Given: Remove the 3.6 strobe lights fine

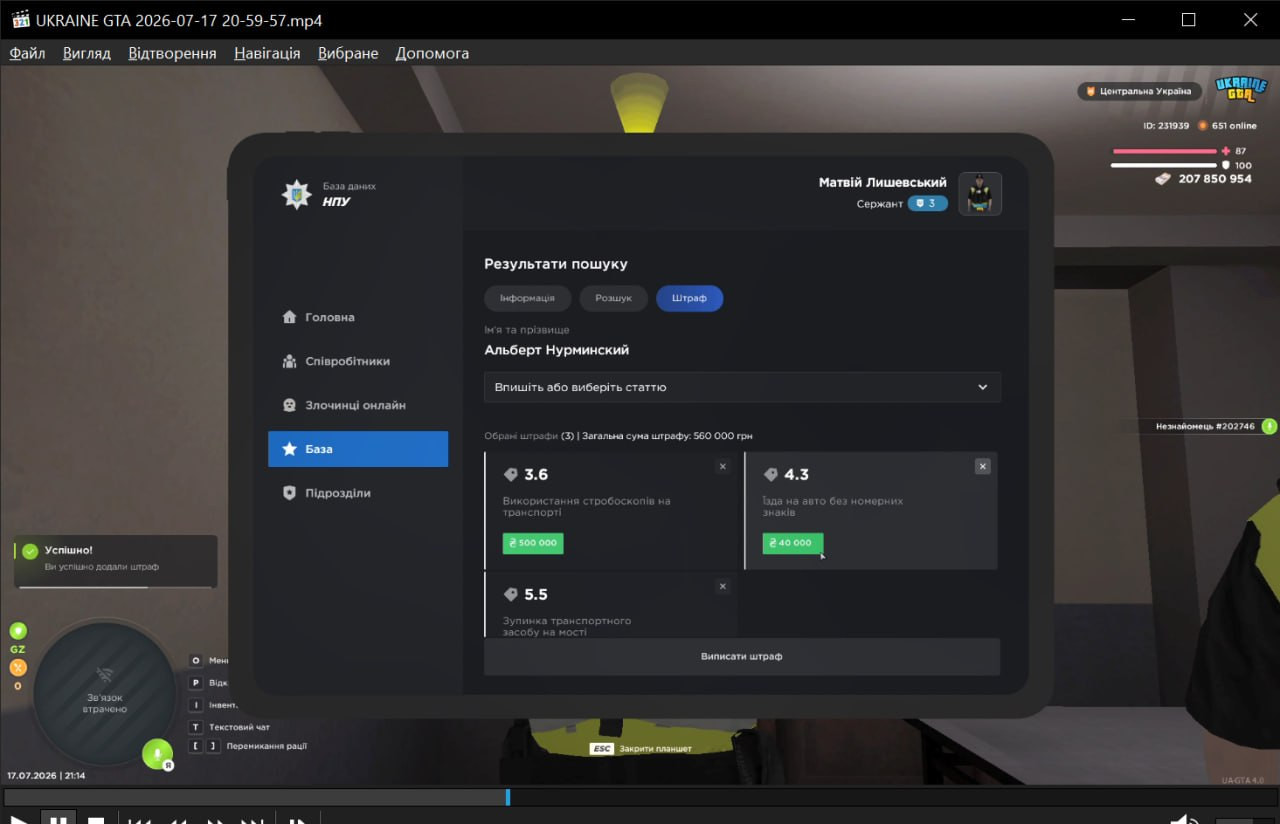Looking at the screenshot, I should coord(723,466).
